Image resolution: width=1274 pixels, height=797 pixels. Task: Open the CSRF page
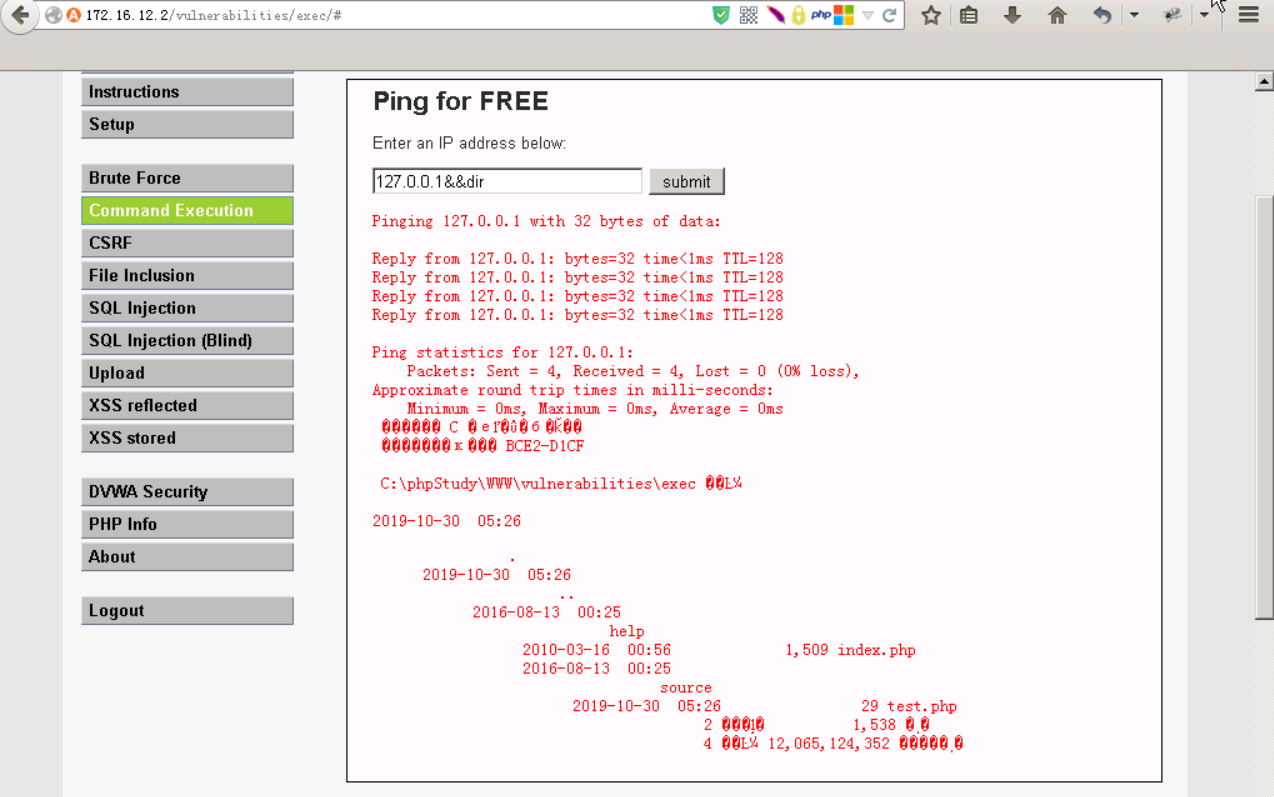tap(187, 243)
